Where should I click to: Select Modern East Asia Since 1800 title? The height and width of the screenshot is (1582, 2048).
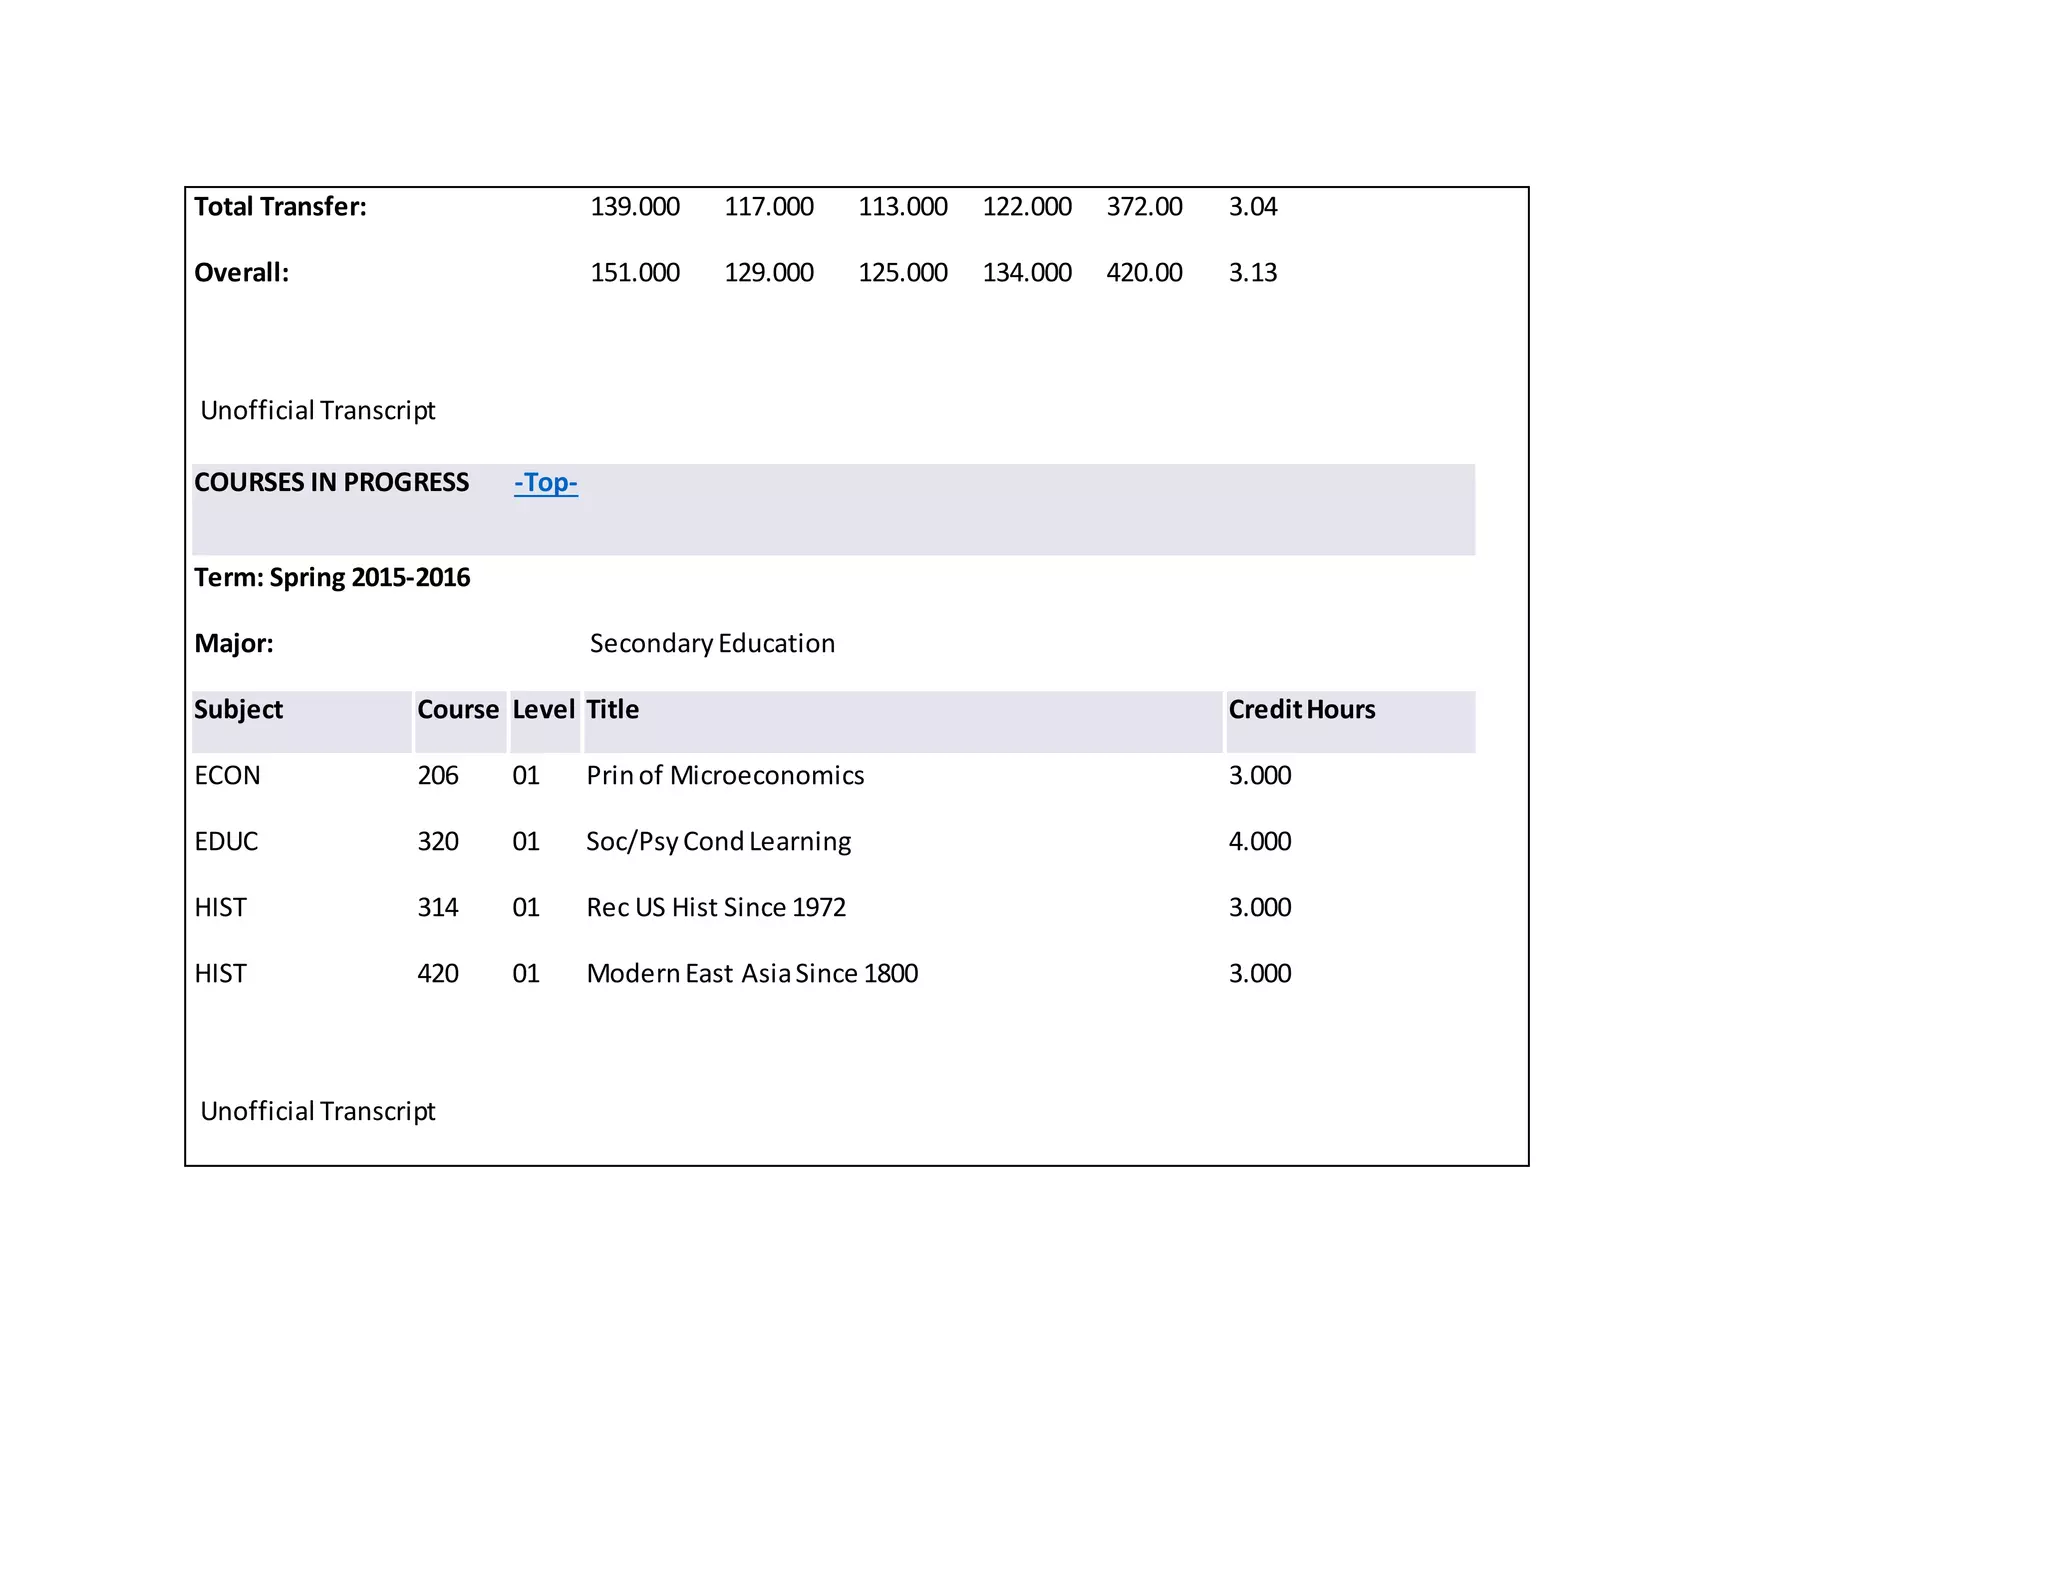click(x=752, y=974)
